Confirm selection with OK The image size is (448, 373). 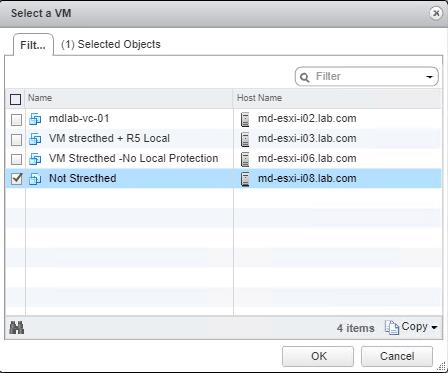318,356
